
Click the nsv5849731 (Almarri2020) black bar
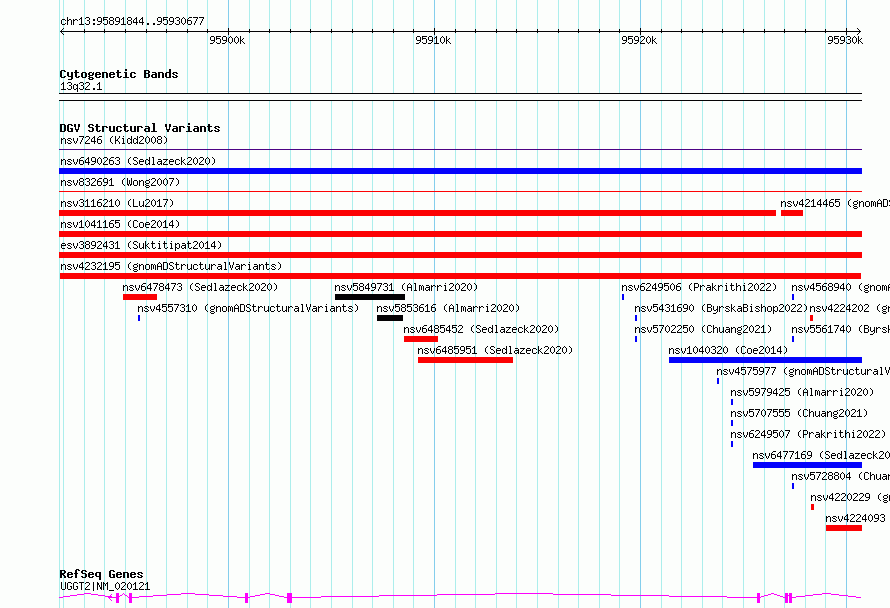click(370, 297)
